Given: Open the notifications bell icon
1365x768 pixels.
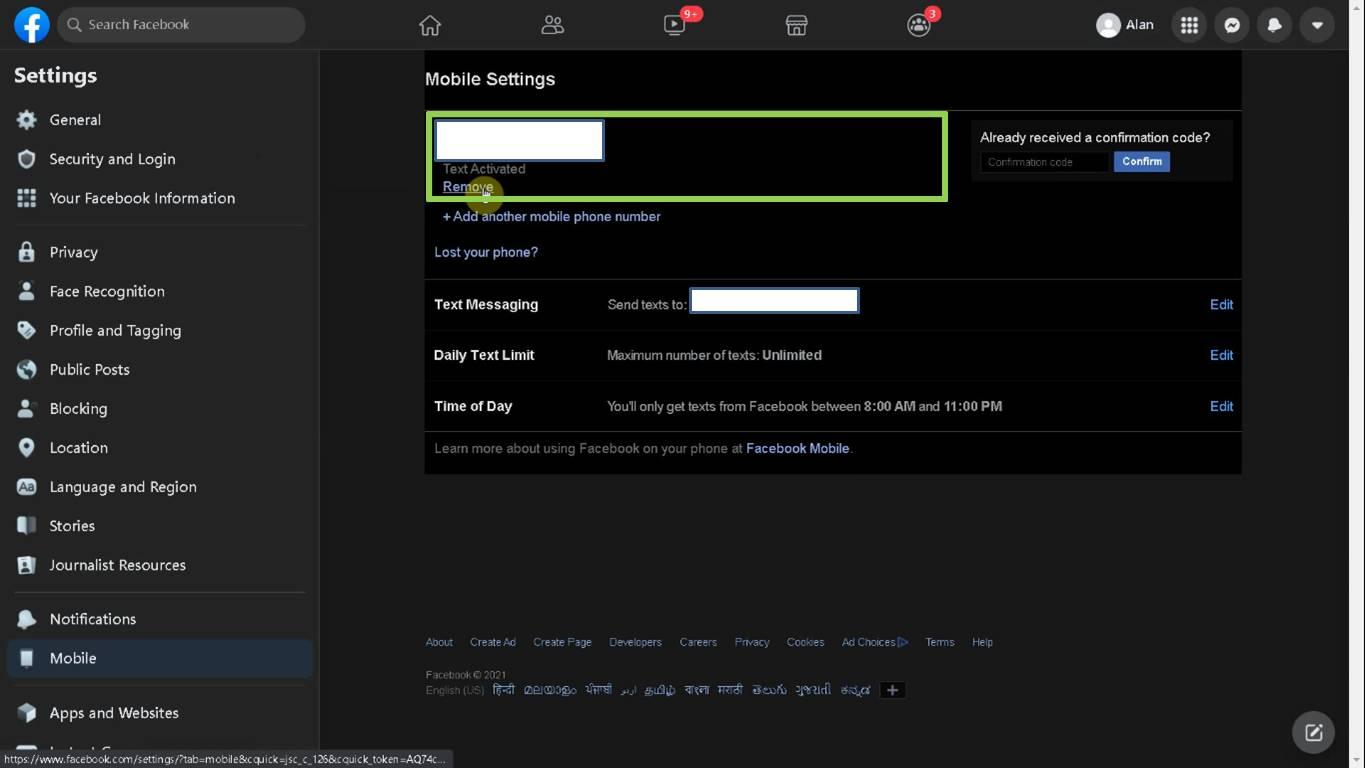Looking at the screenshot, I should [1274, 25].
